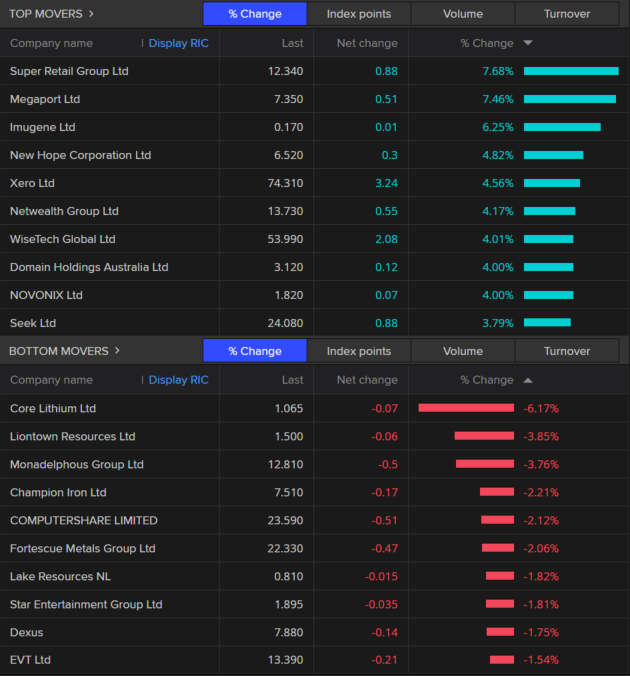Click Imugene percent change 6.25%

click(x=498, y=127)
